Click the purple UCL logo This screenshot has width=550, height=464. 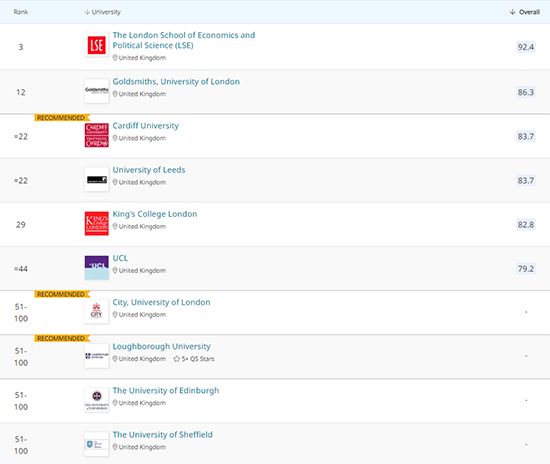coord(96,268)
